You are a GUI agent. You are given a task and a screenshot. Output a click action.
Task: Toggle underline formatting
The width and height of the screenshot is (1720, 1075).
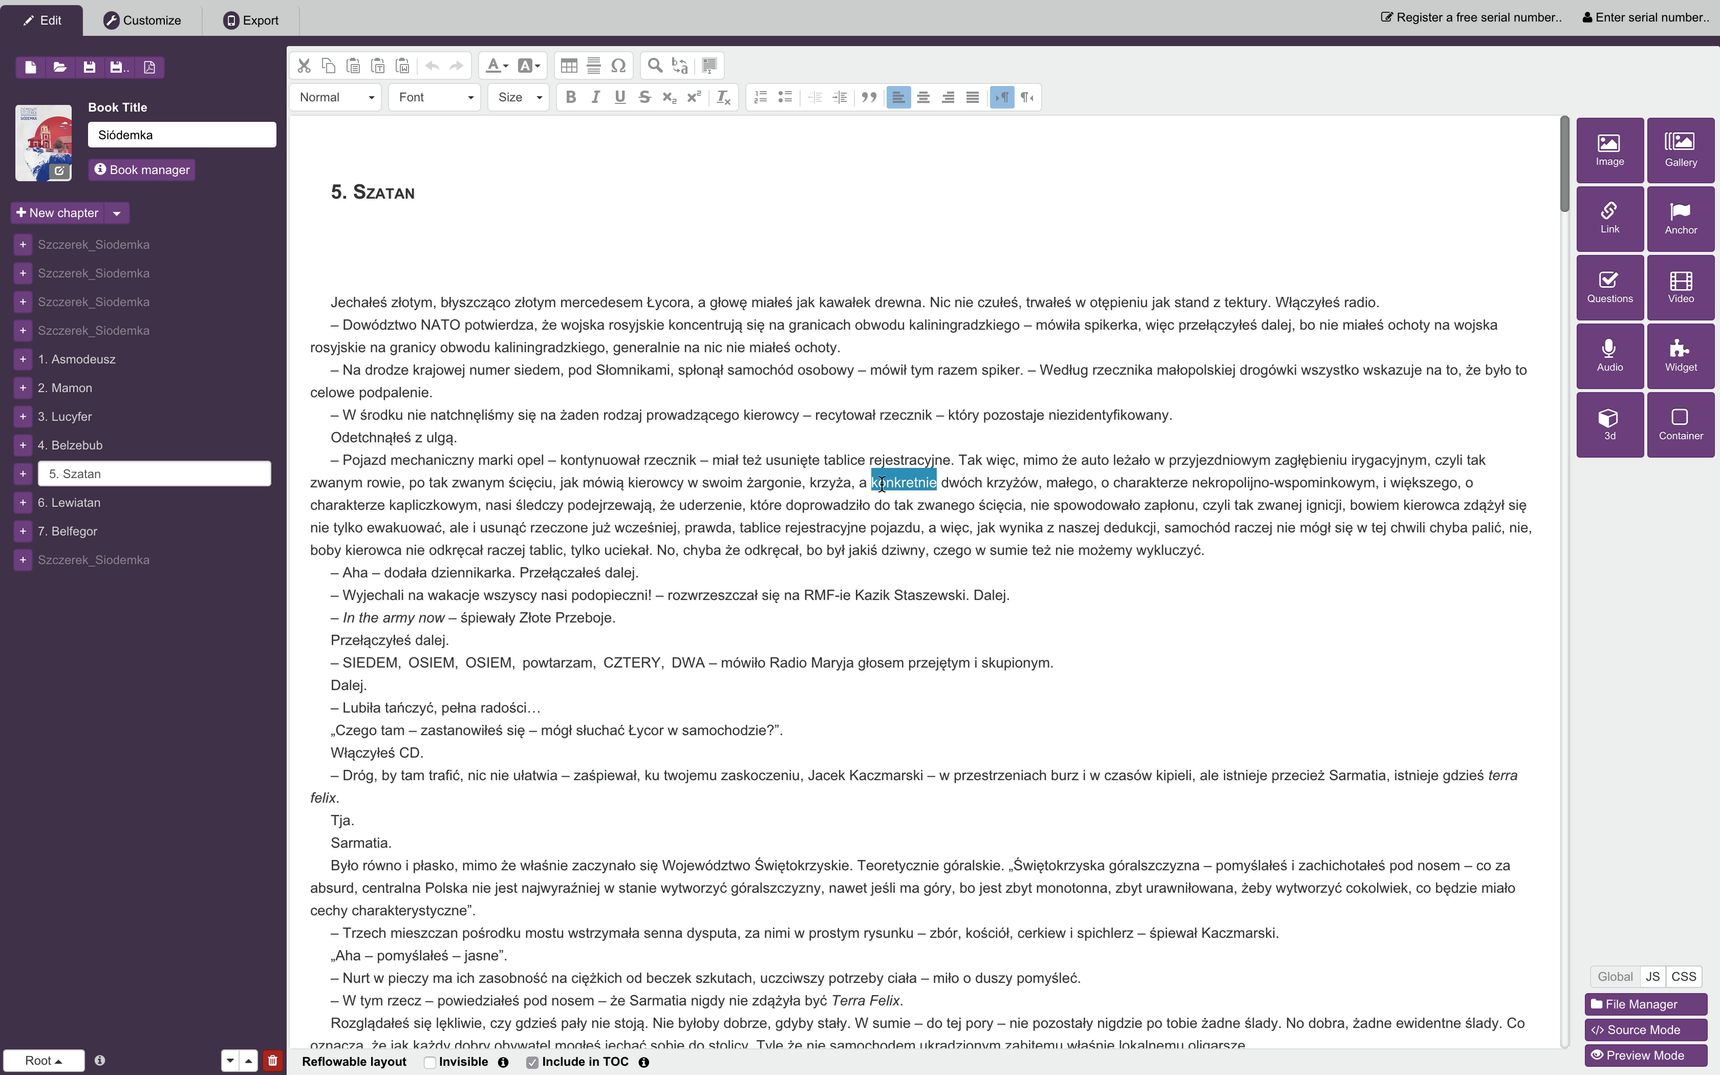point(620,97)
